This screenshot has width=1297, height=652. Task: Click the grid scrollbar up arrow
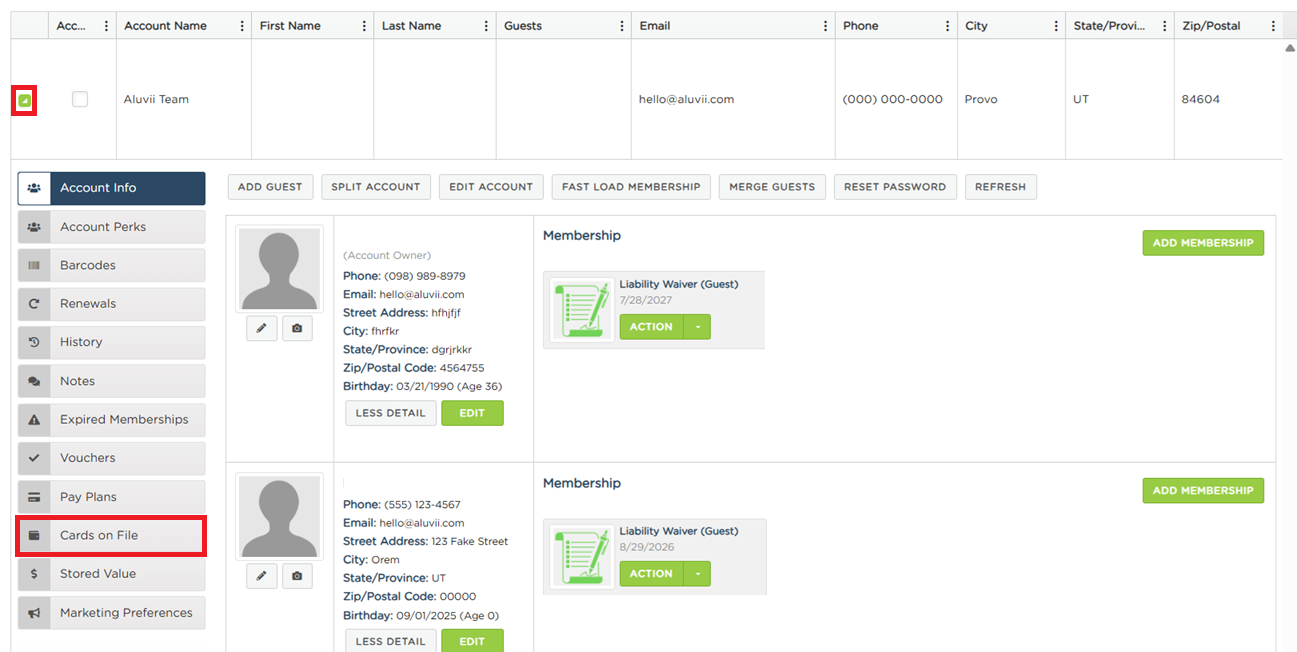1289,48
